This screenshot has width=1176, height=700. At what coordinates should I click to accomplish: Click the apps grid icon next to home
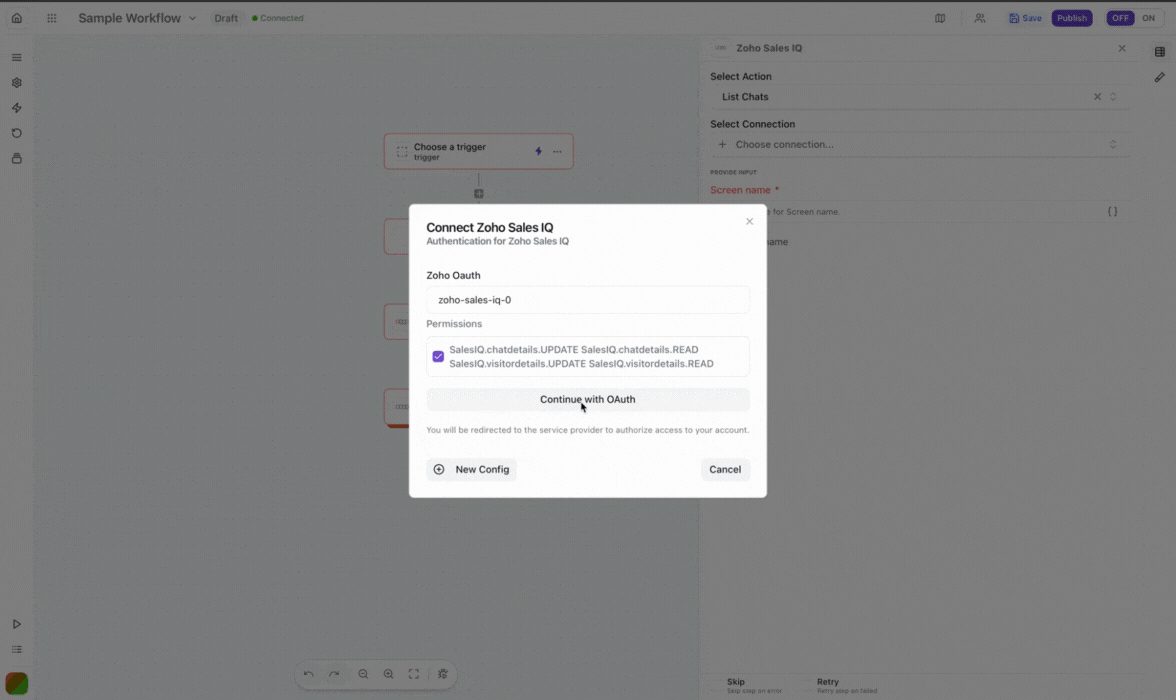(51, 17)
